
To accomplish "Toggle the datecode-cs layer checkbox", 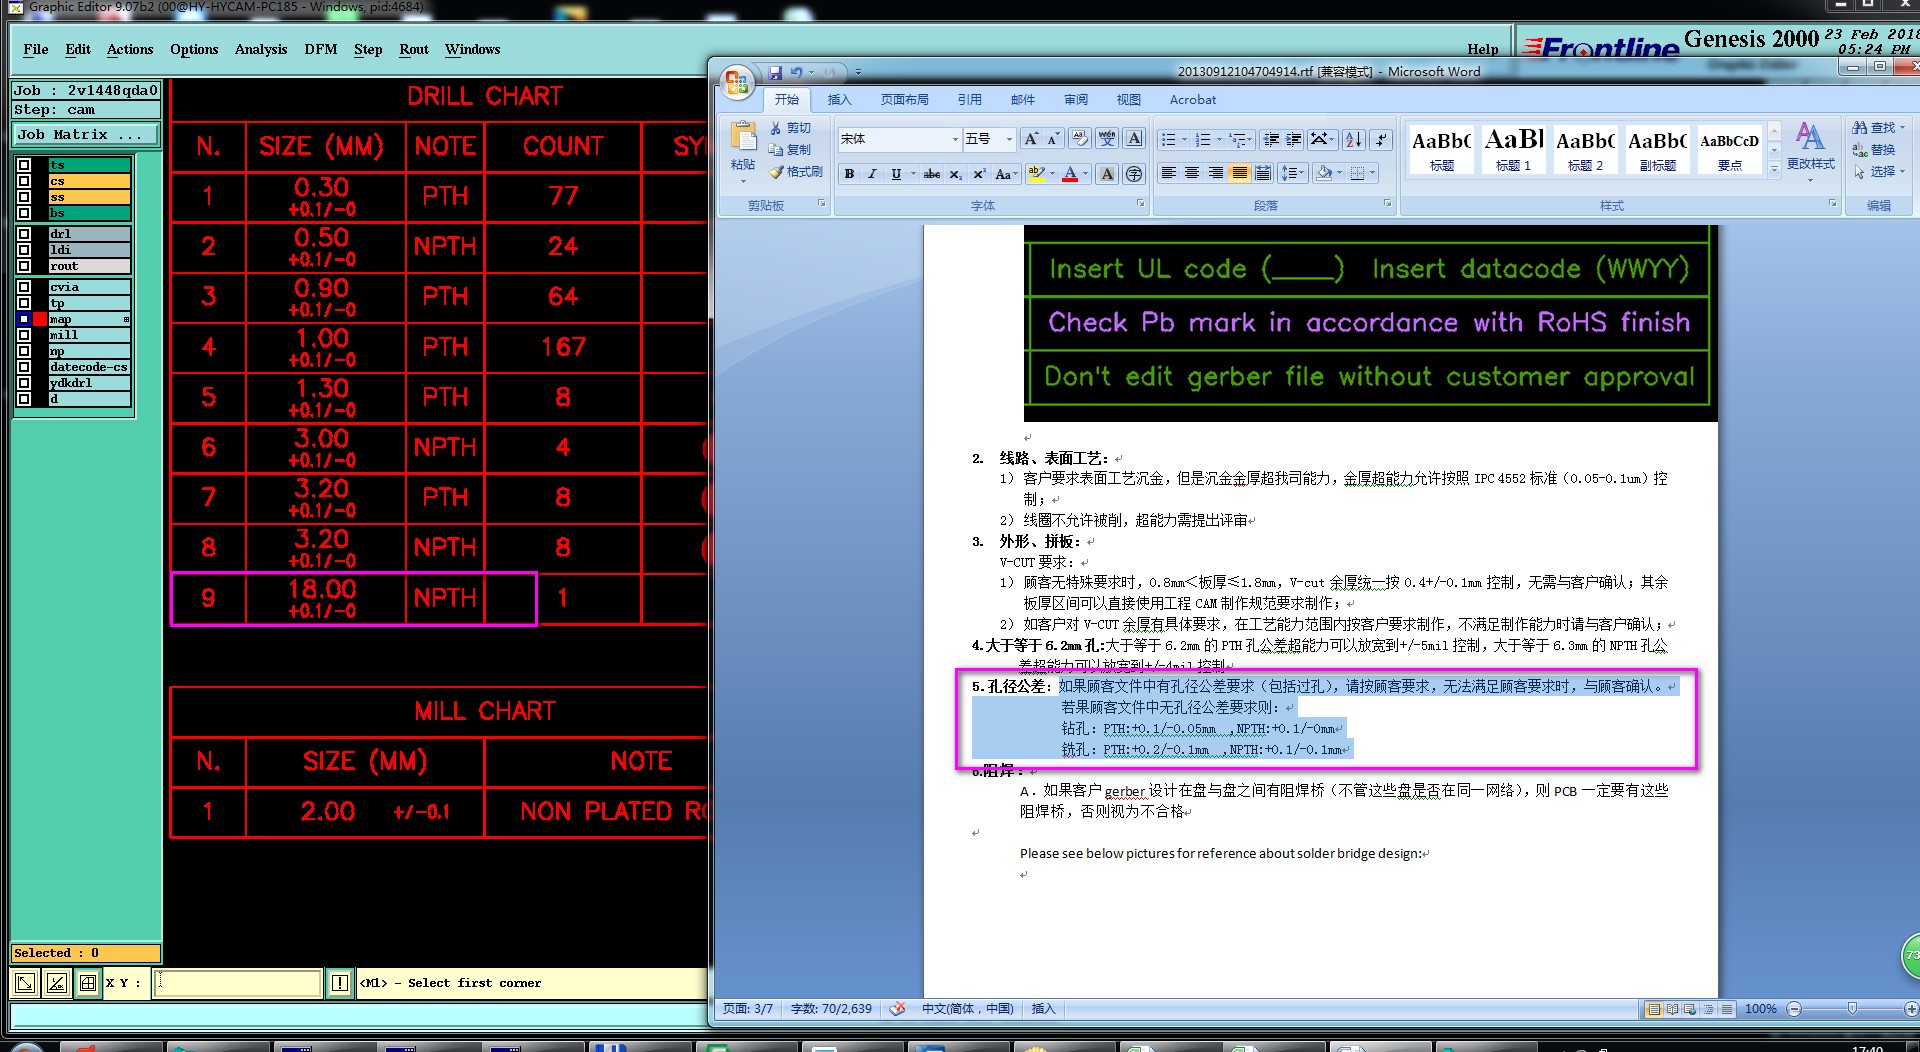I will (24, 367).
